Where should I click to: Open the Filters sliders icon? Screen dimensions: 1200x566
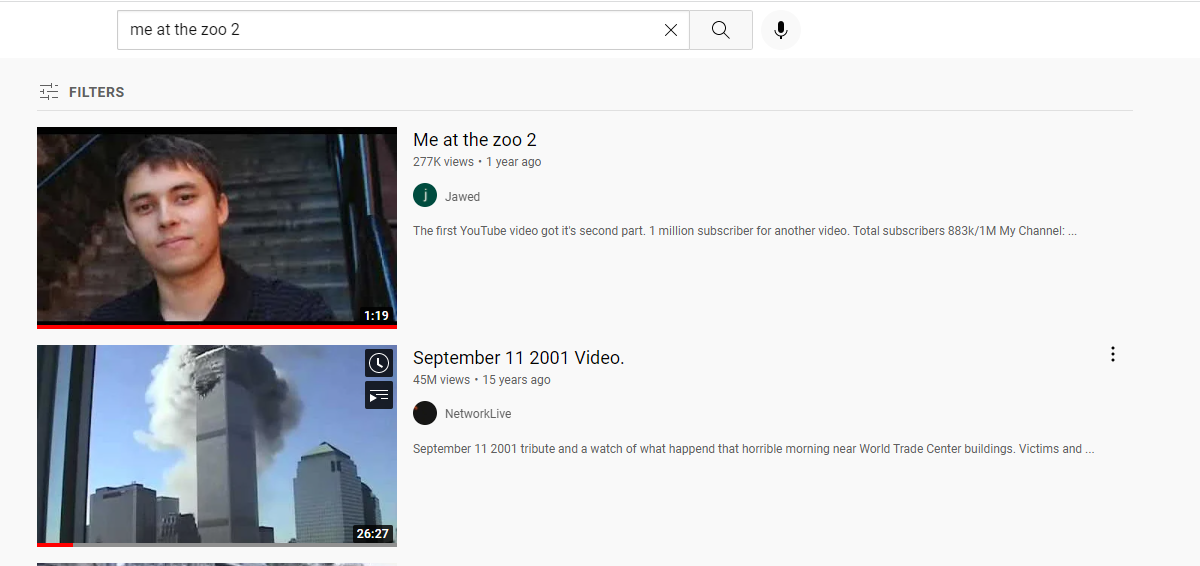coord(49,92)
